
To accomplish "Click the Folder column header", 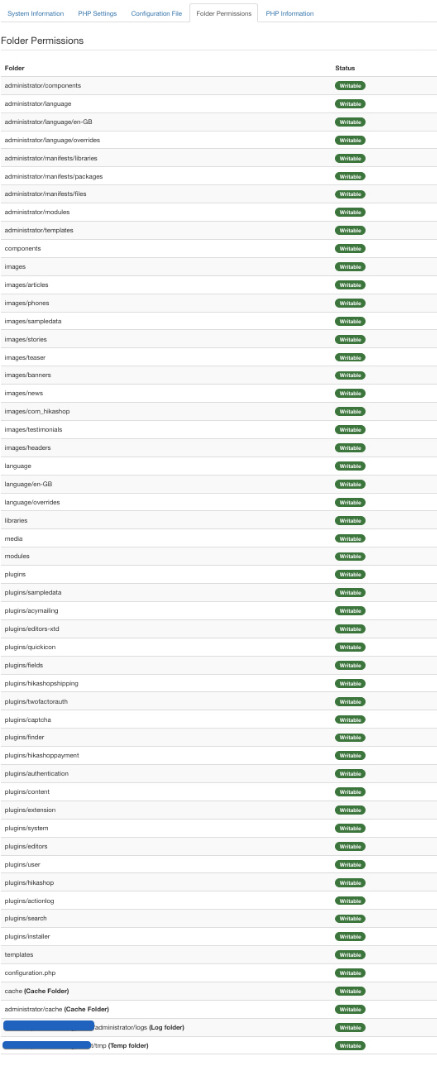I will [14, 68].
